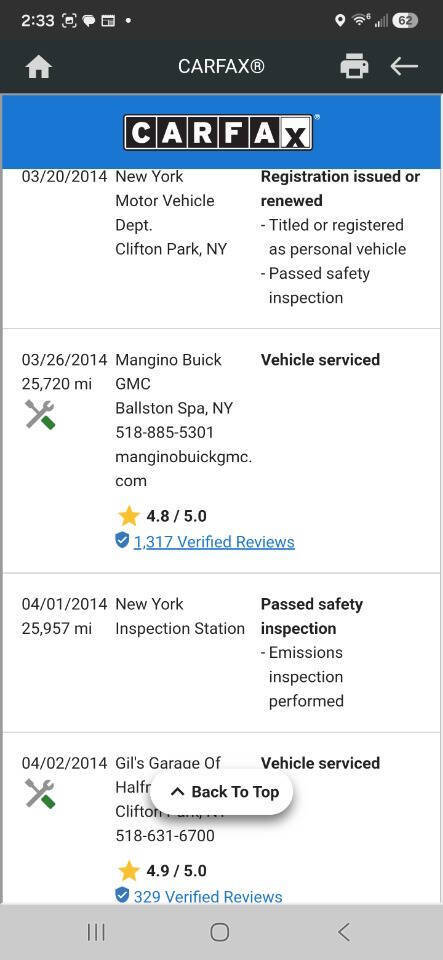Tap the Home icon in header
This screenshot has width=443, height=960.
pos(39,67)
